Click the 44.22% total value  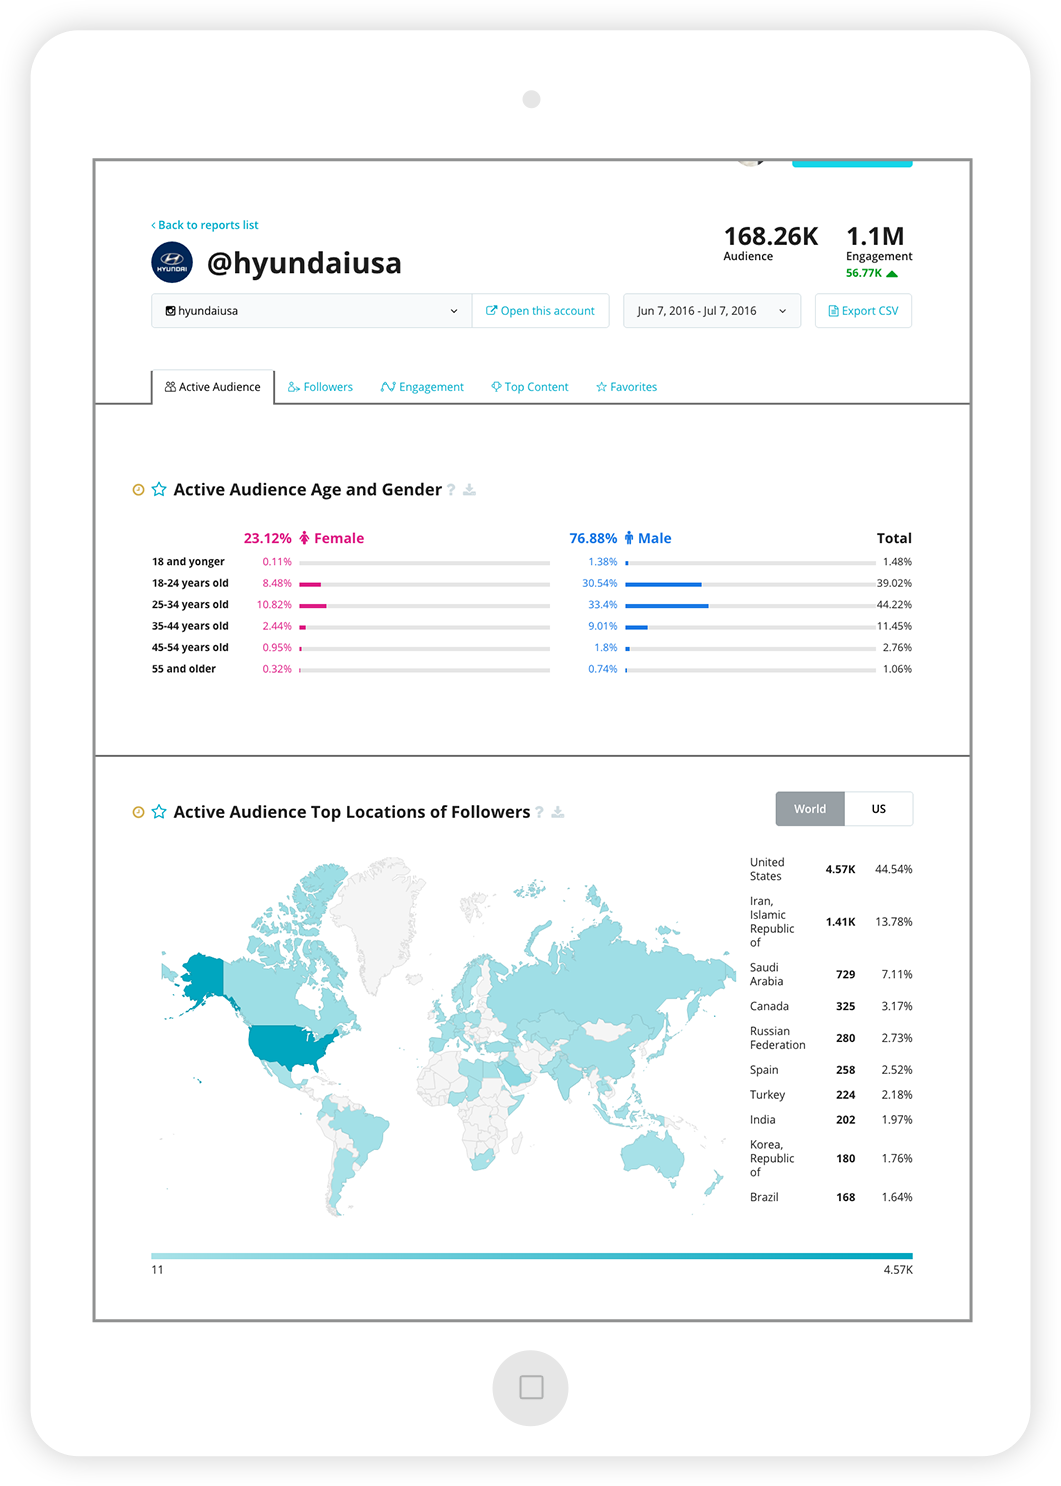tap(894, 605)
